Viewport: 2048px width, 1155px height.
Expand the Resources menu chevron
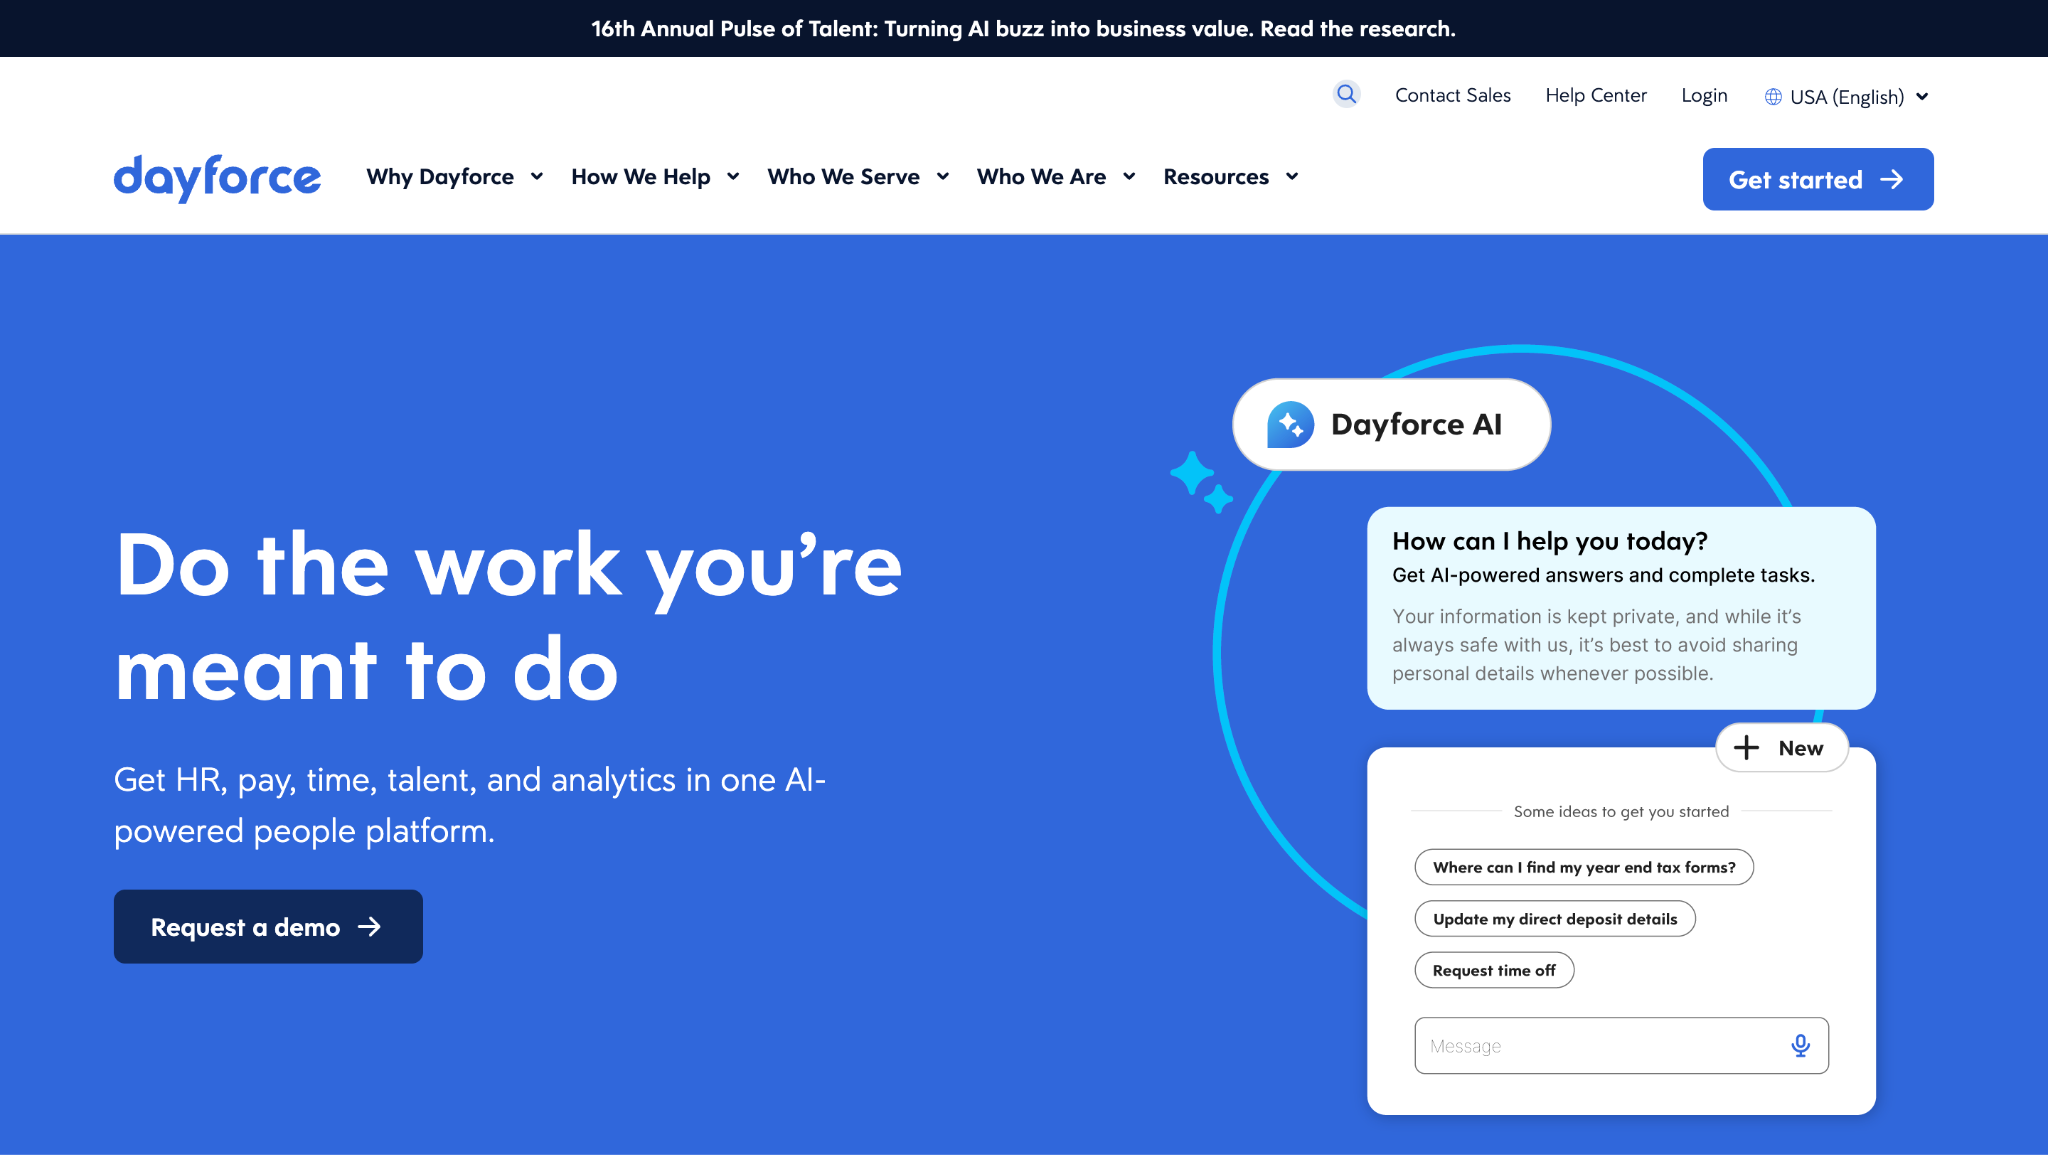pyautogui.click(x=1292, y=177)
